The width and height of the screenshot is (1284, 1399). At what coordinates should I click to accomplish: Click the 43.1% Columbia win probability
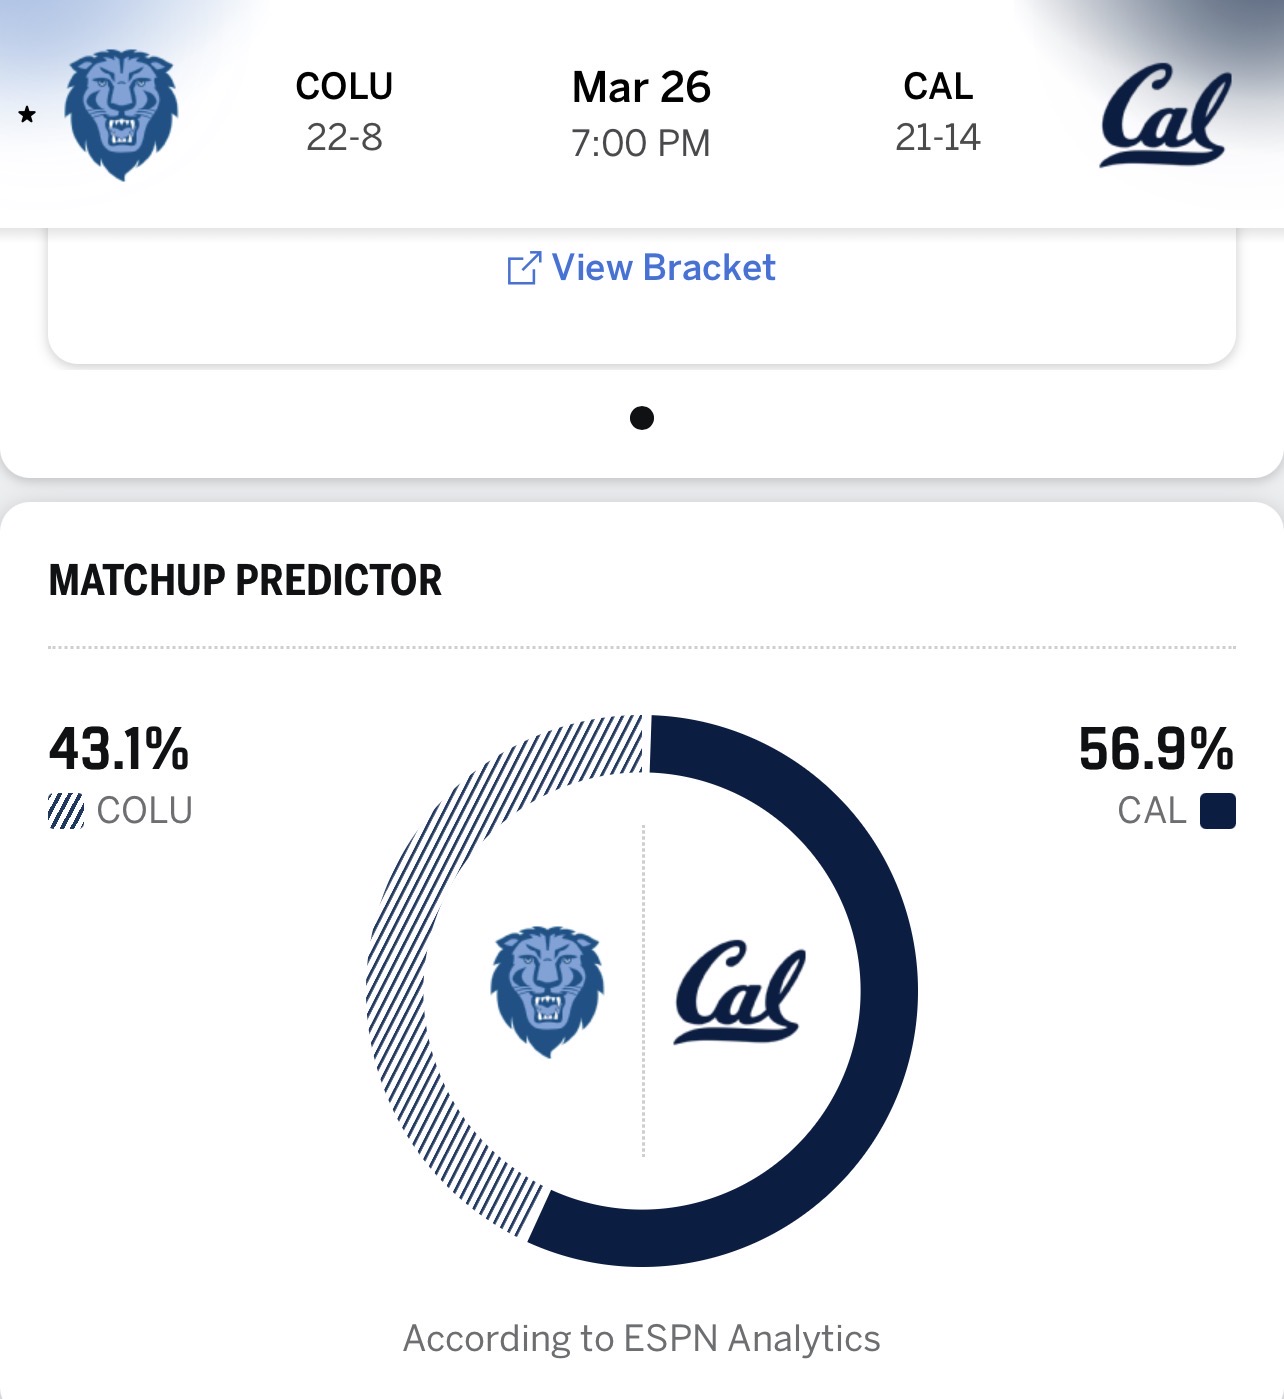coord(119,749)
